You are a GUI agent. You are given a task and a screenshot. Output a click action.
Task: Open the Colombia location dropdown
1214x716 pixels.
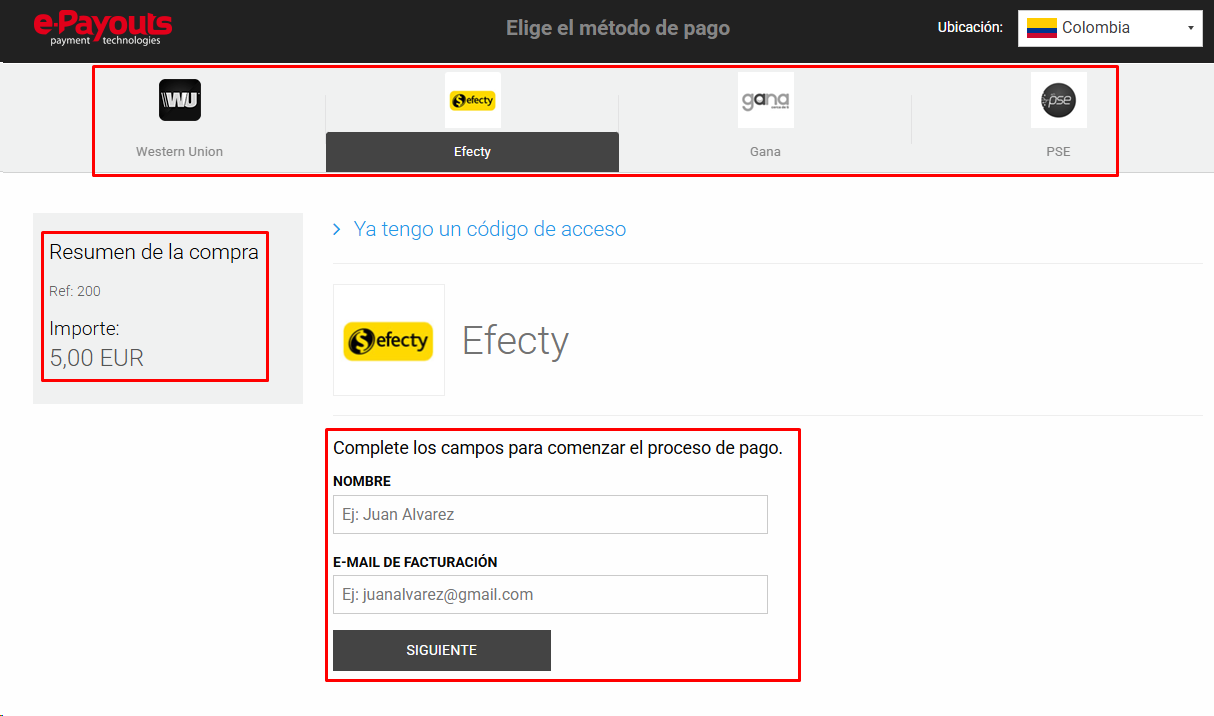1110,28
